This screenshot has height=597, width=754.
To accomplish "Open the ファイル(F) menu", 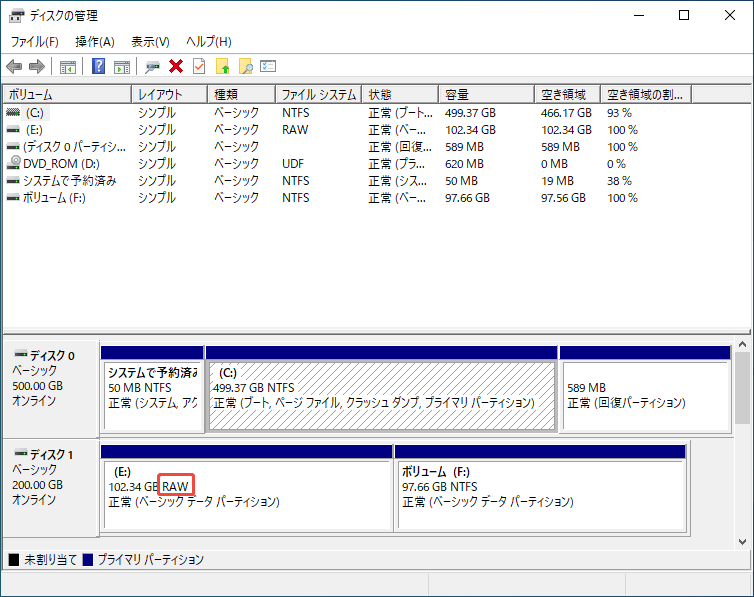I will (x=35, y=42).
